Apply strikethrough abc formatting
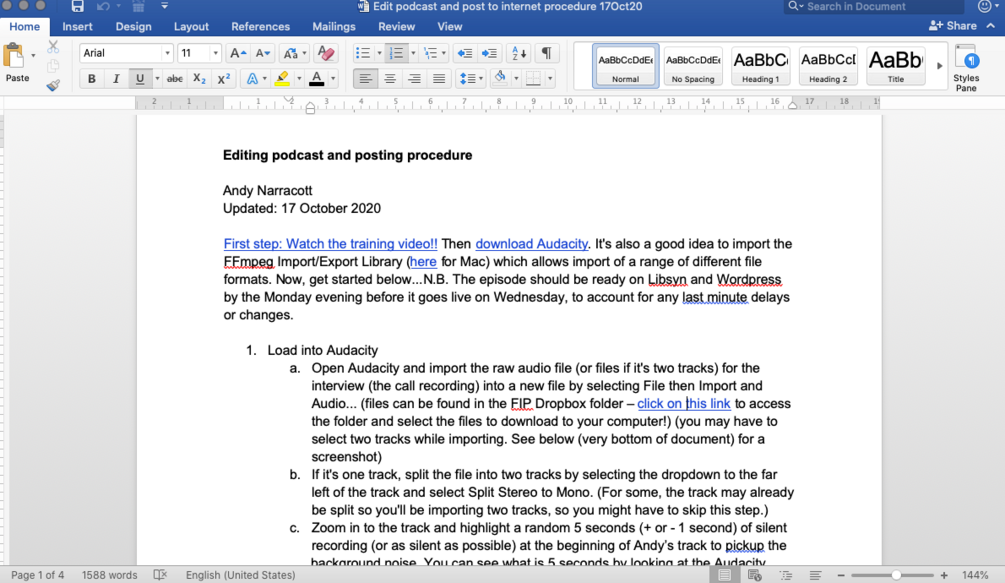This screenshot has width=1005, height=583. pyautogui.click(x=174, y=79)
